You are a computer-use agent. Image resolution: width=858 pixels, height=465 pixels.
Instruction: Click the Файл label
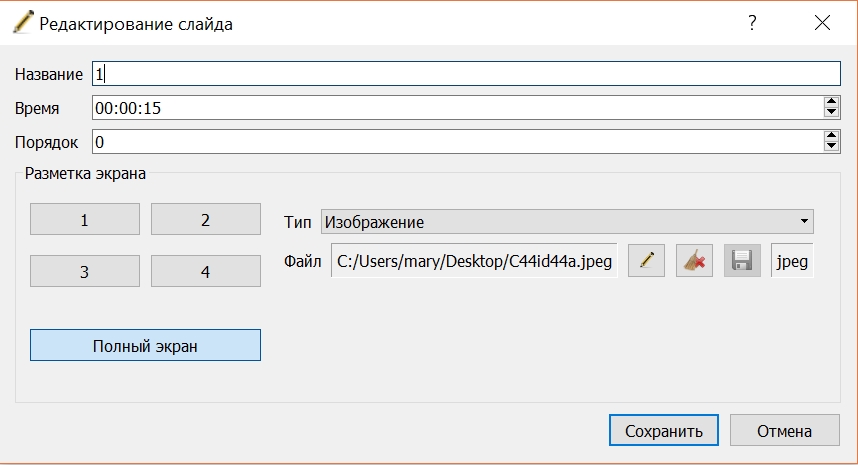[303, 261]
